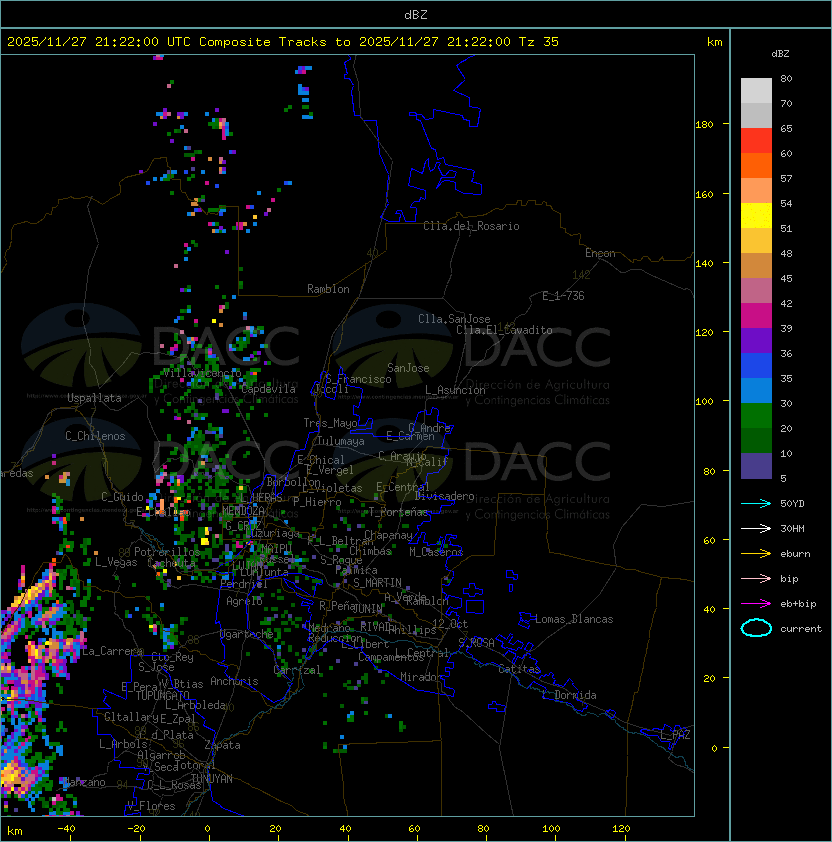Click the 'Manzano' map label
The width and height of the screenshot is (832, 842).
[x=85, y=782]
